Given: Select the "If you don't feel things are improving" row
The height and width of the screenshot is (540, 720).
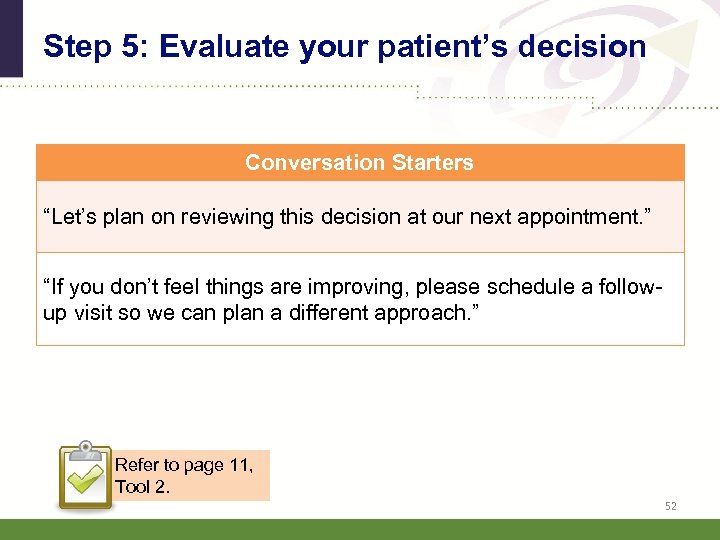Looking at the screenshot, I should (360, 299).
